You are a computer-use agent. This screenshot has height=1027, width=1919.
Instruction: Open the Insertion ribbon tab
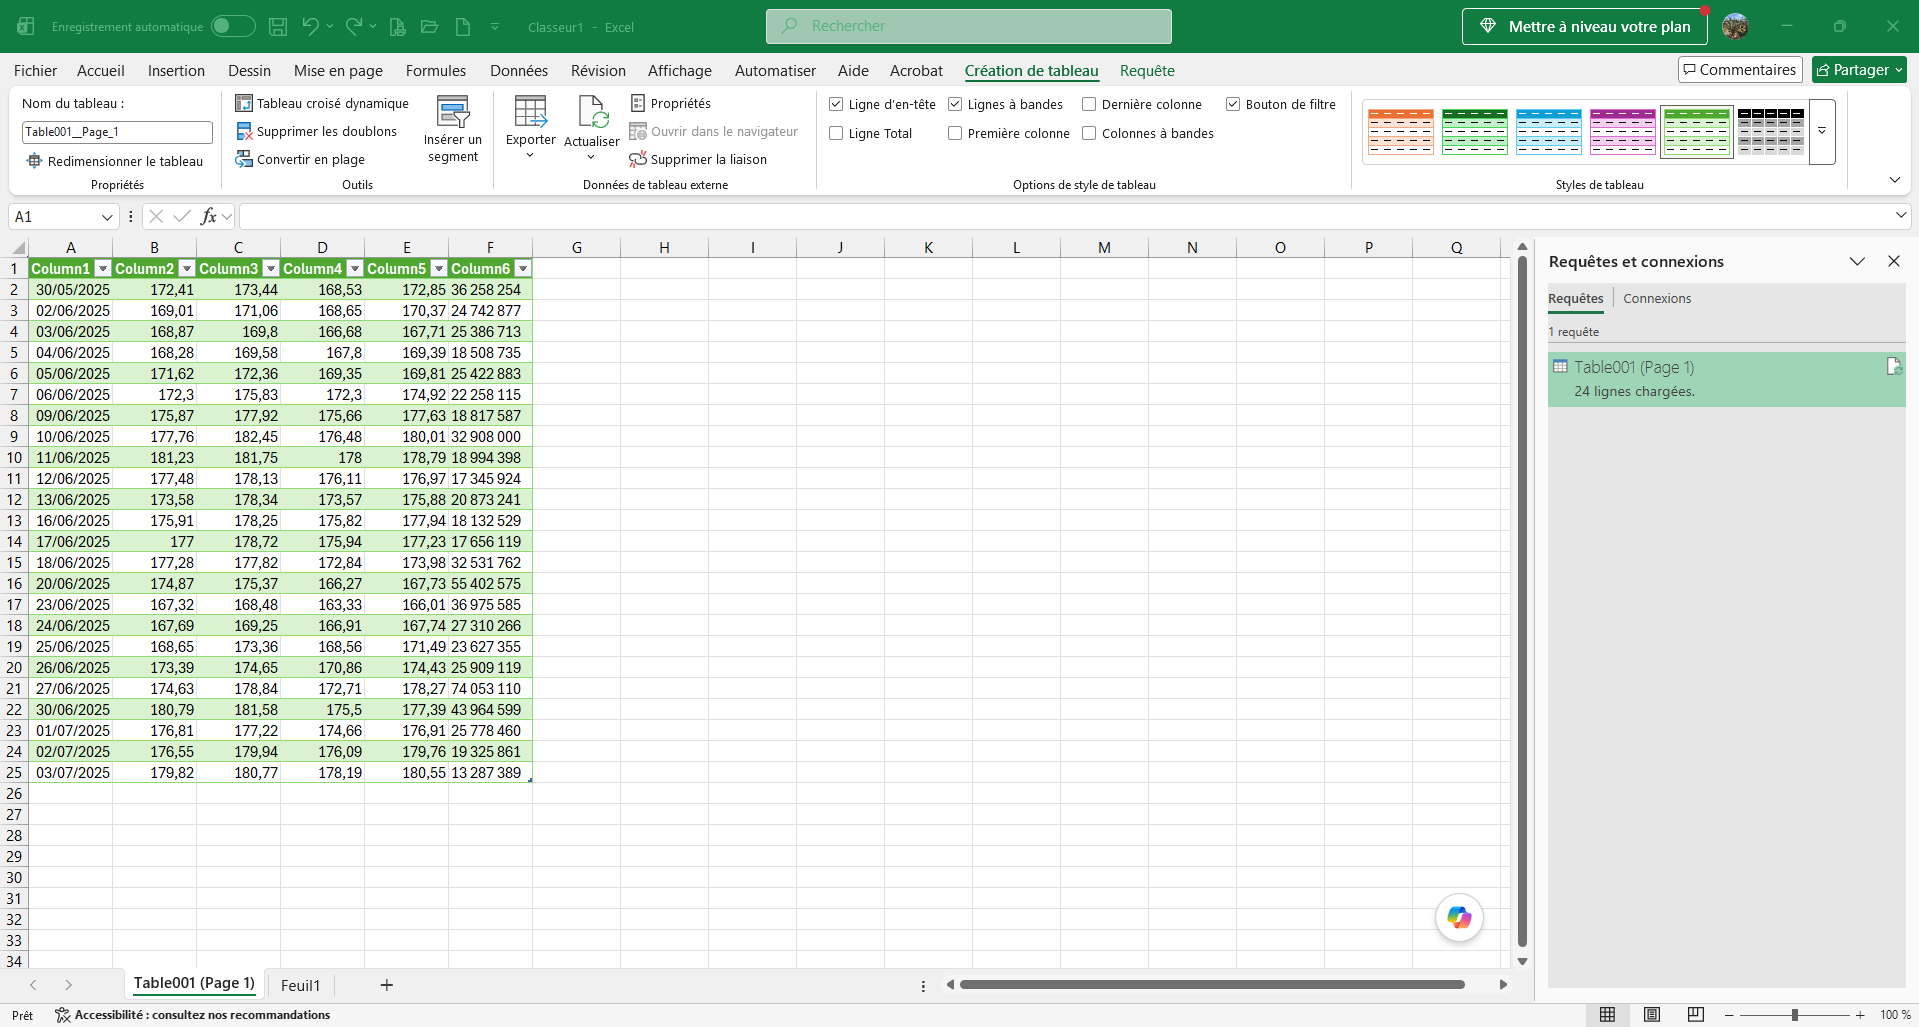tap(176, 70)
